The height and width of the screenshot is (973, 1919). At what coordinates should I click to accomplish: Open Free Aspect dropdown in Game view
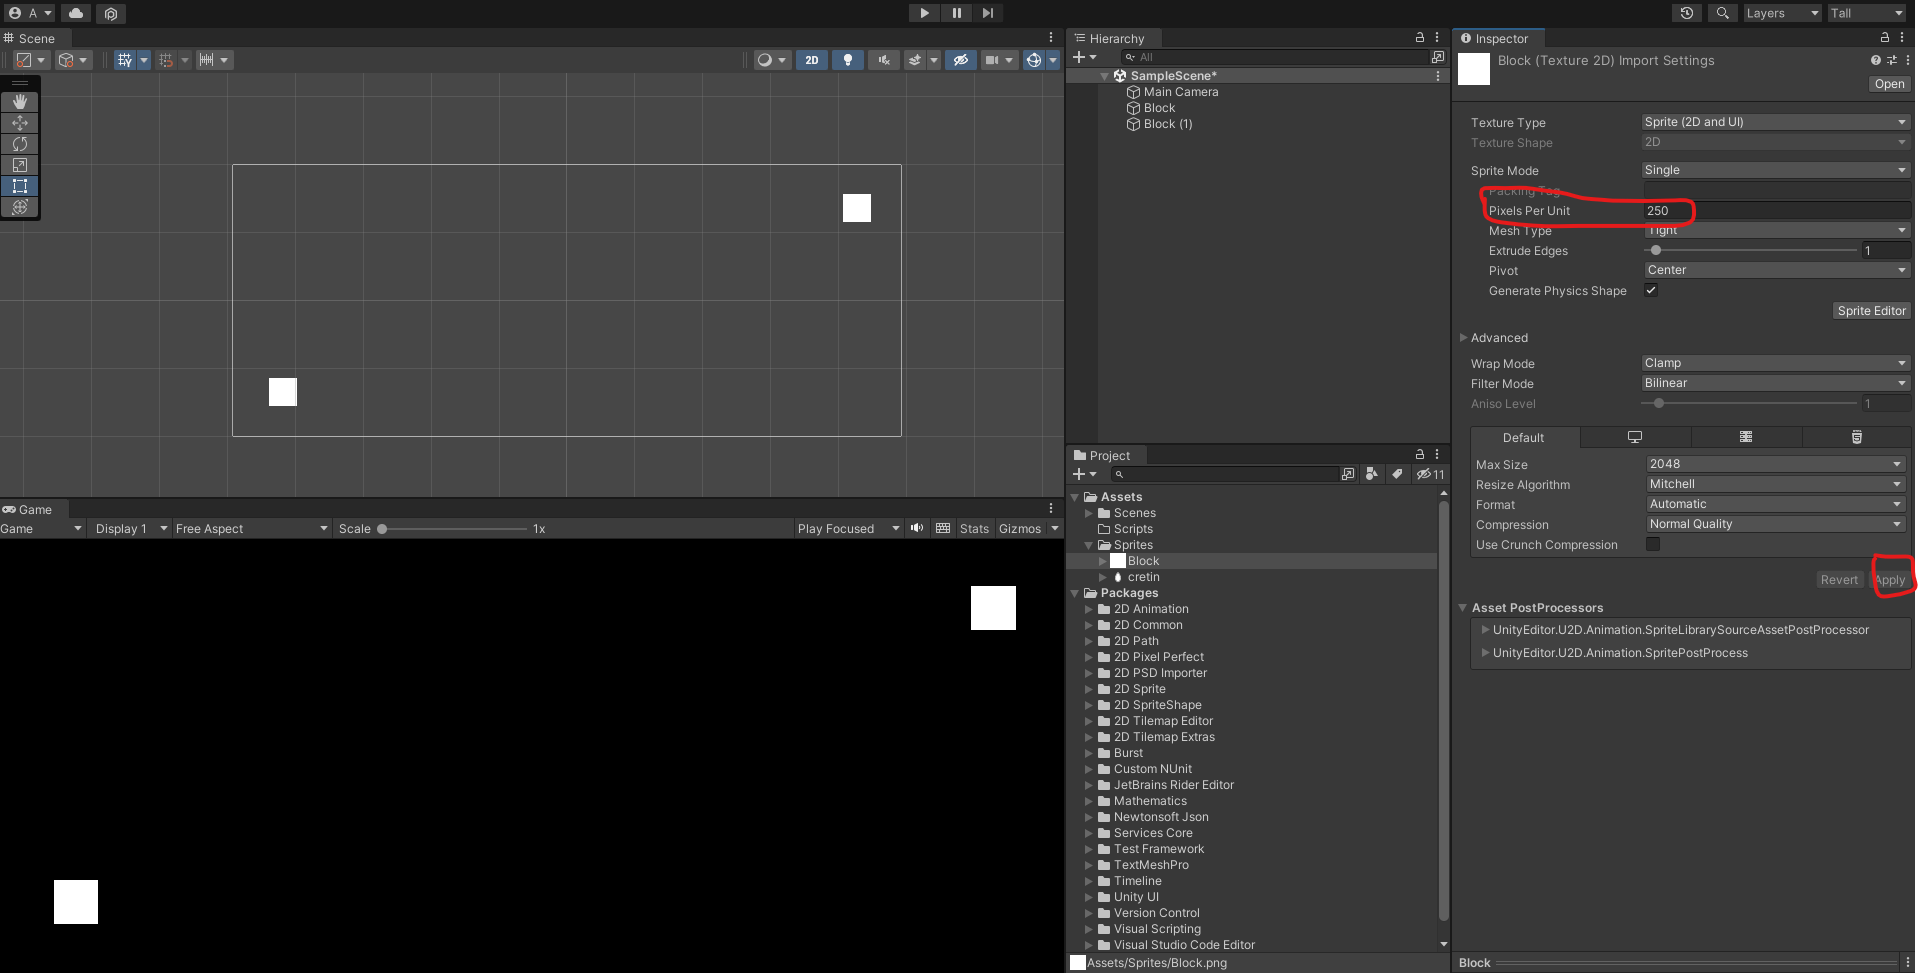point(251,528)
